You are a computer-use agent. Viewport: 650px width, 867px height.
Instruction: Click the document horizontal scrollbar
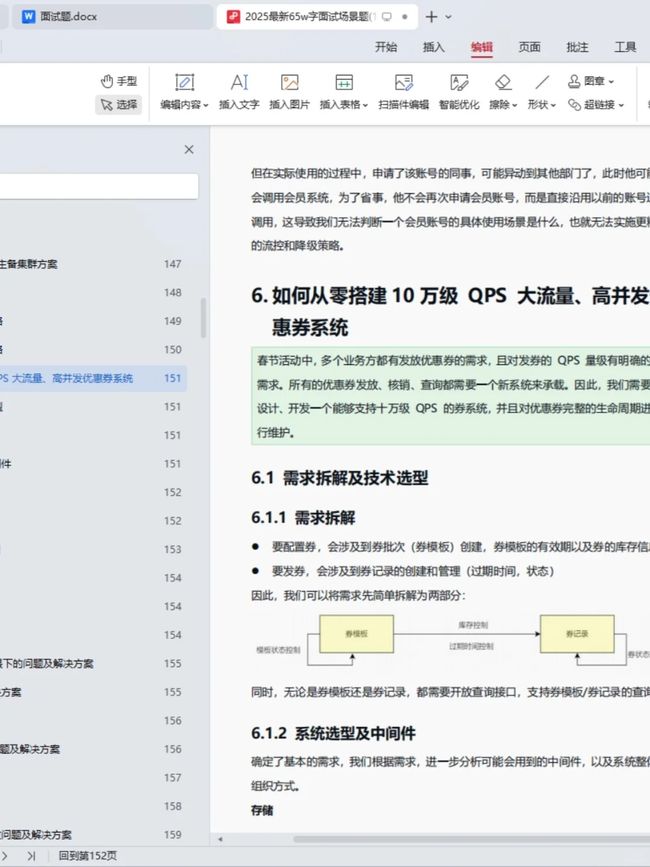(471, 839)
